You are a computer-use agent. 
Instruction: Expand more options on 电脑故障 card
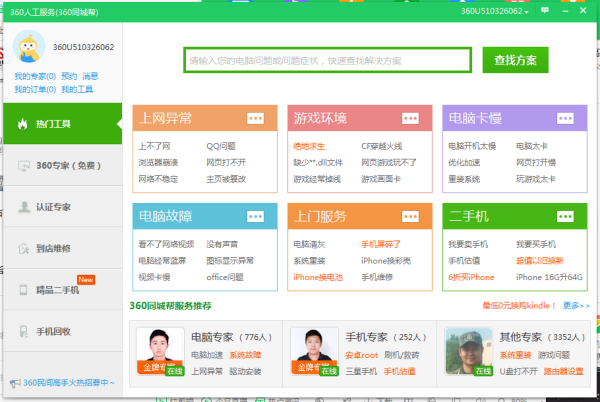(x=255, y=216)
